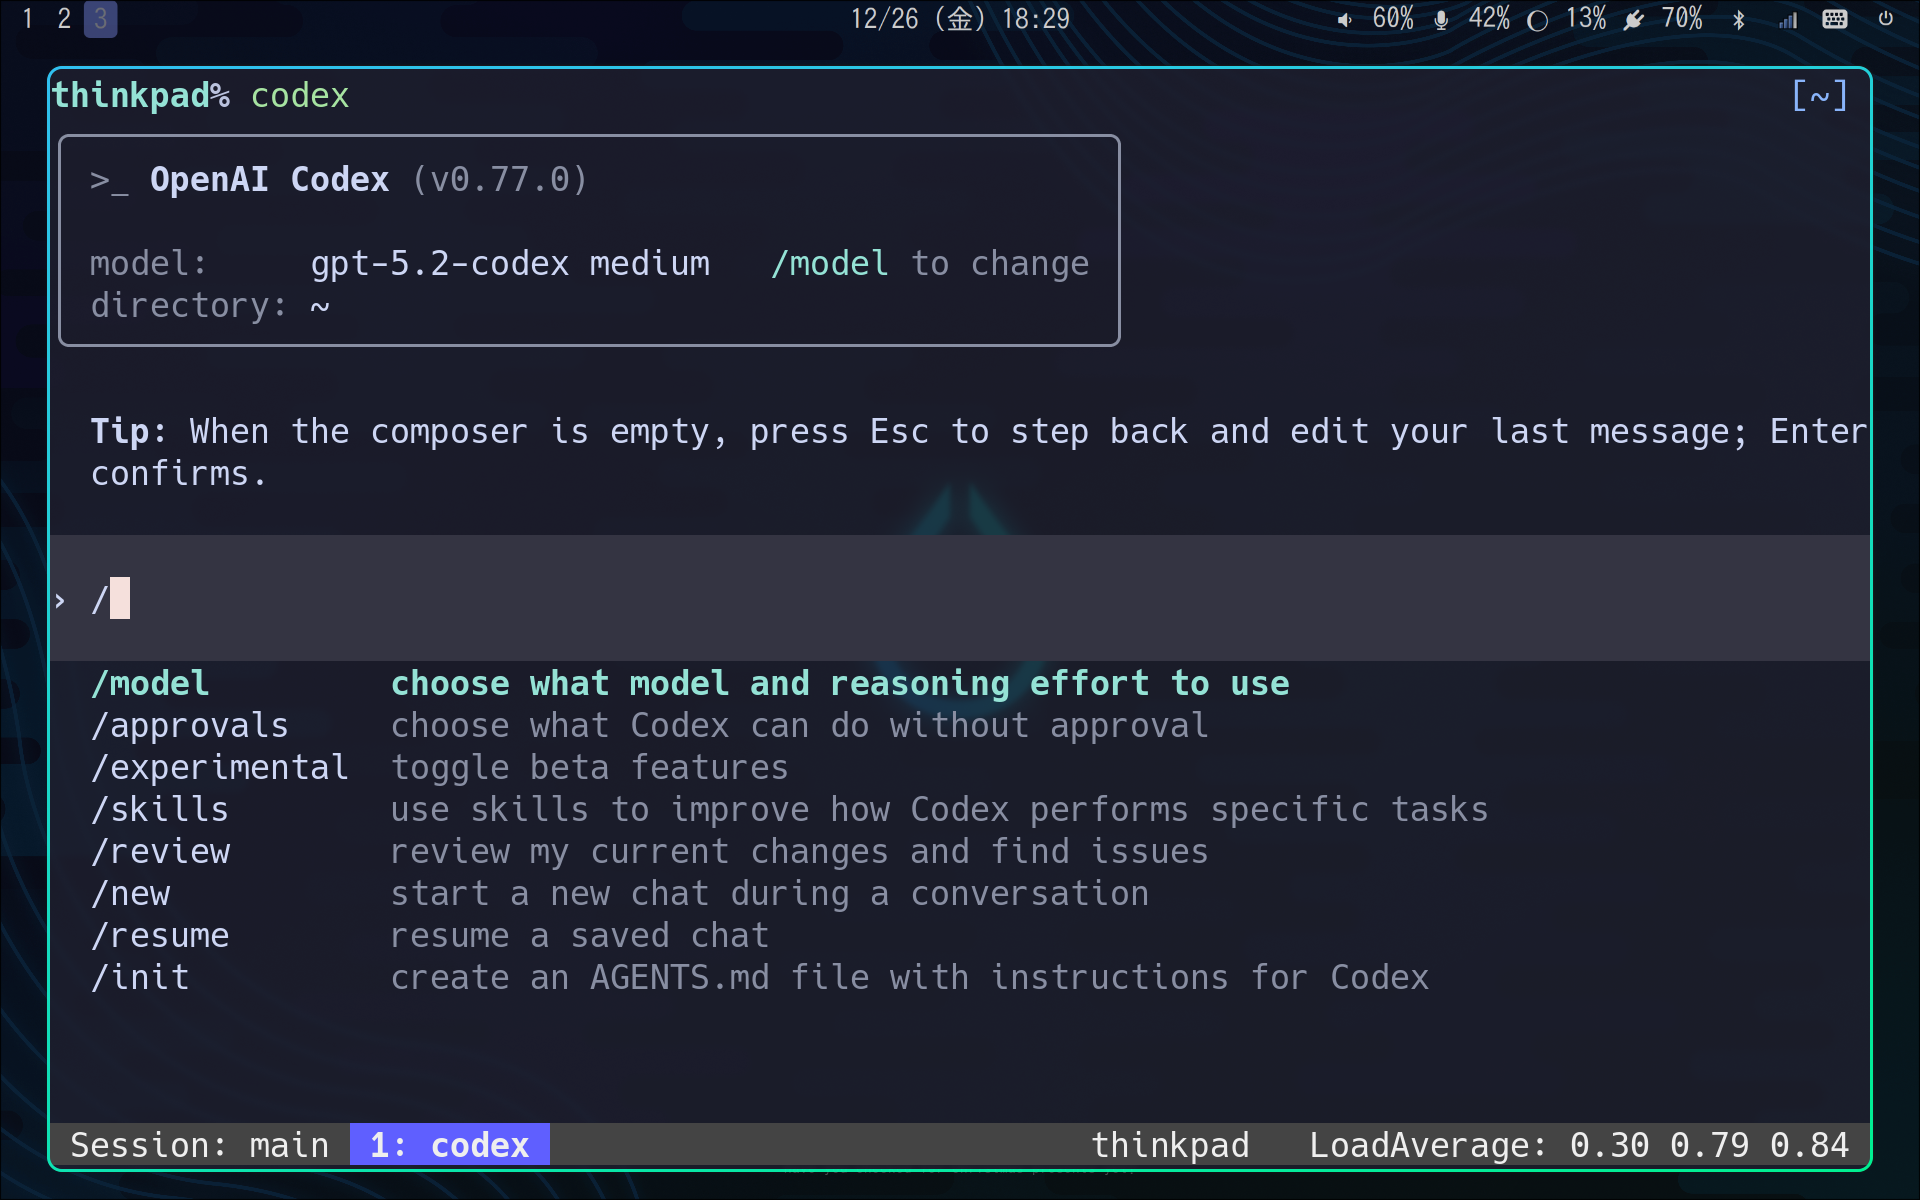Click the microphone icon in the top bar
1920x1200 pixels.
point(1440,19)
